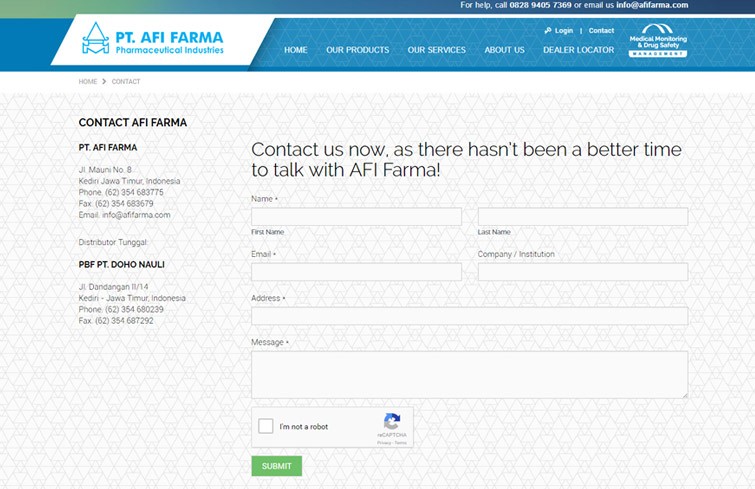Click the Phone (62) 354 683775 text
755x489 pixels.
(x=121, y=192)
